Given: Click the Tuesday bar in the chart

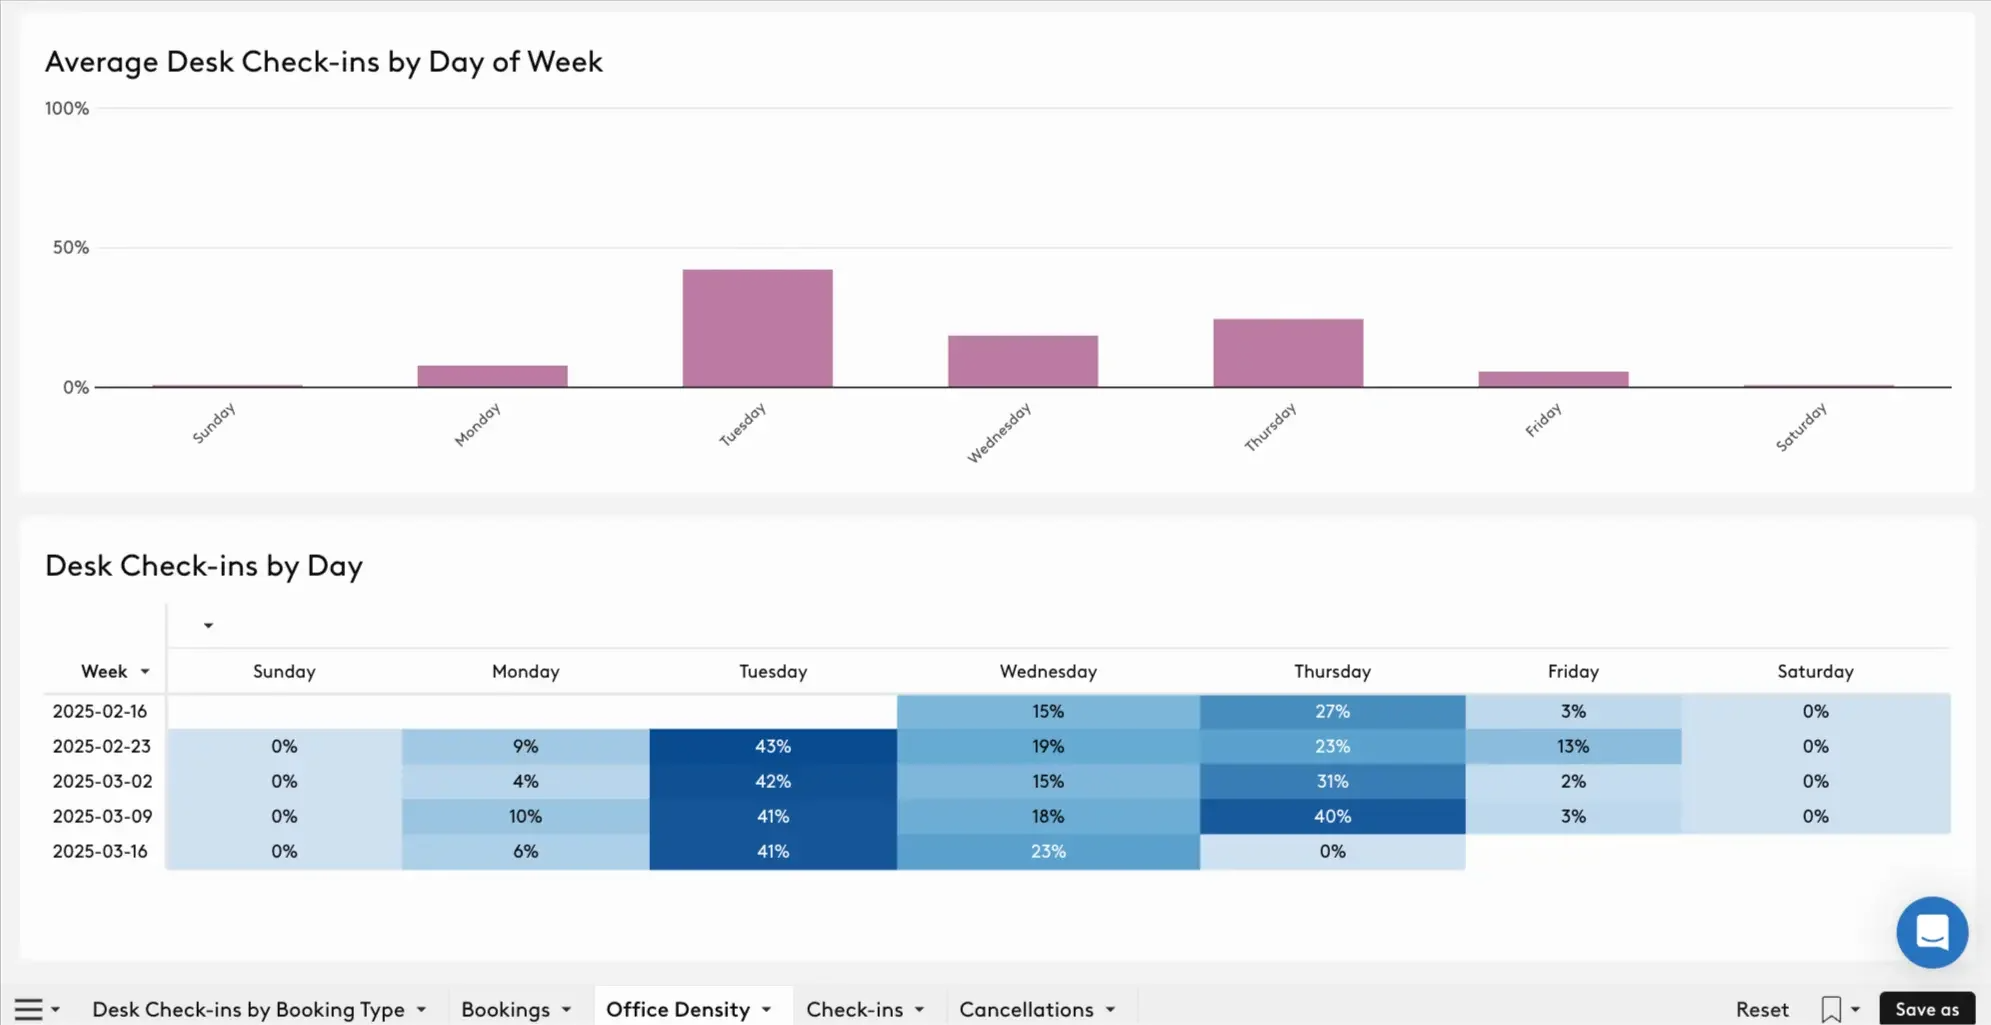Looking at the screenshot, I should point(757,328).
